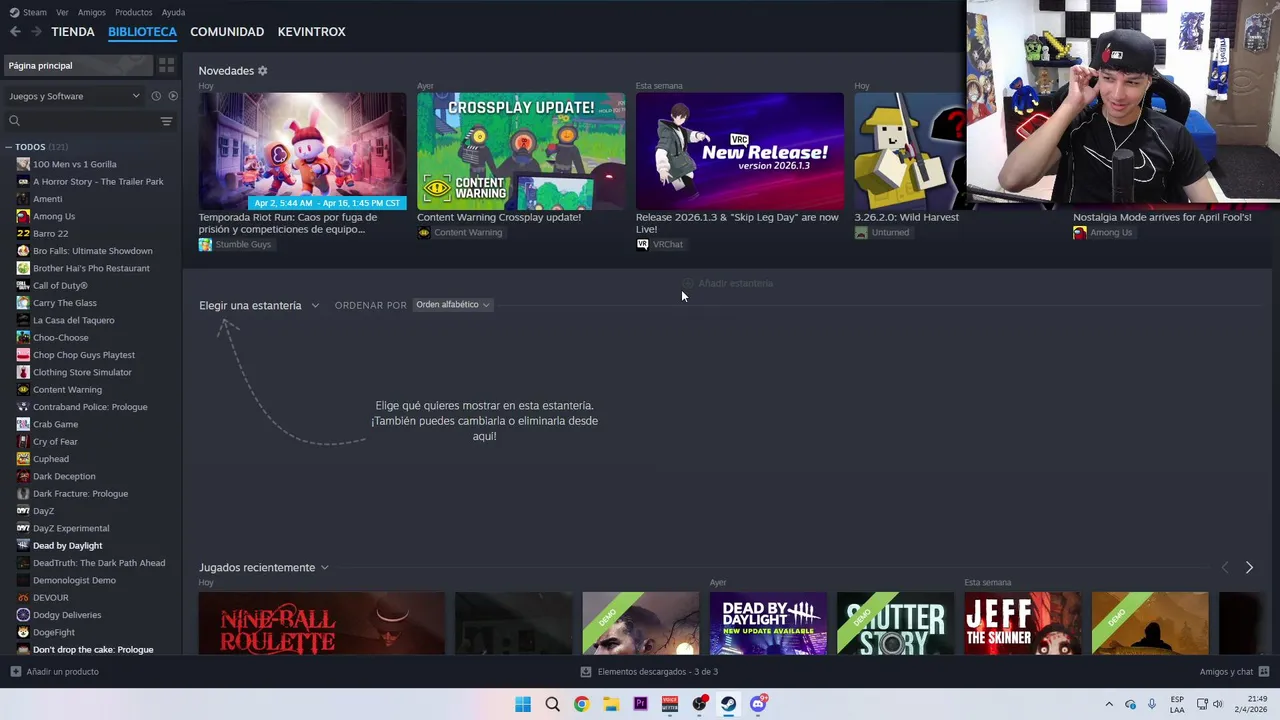Open Content Warning Crossplay update news title
1280x720 pixels.
click(x=499, y=217)
